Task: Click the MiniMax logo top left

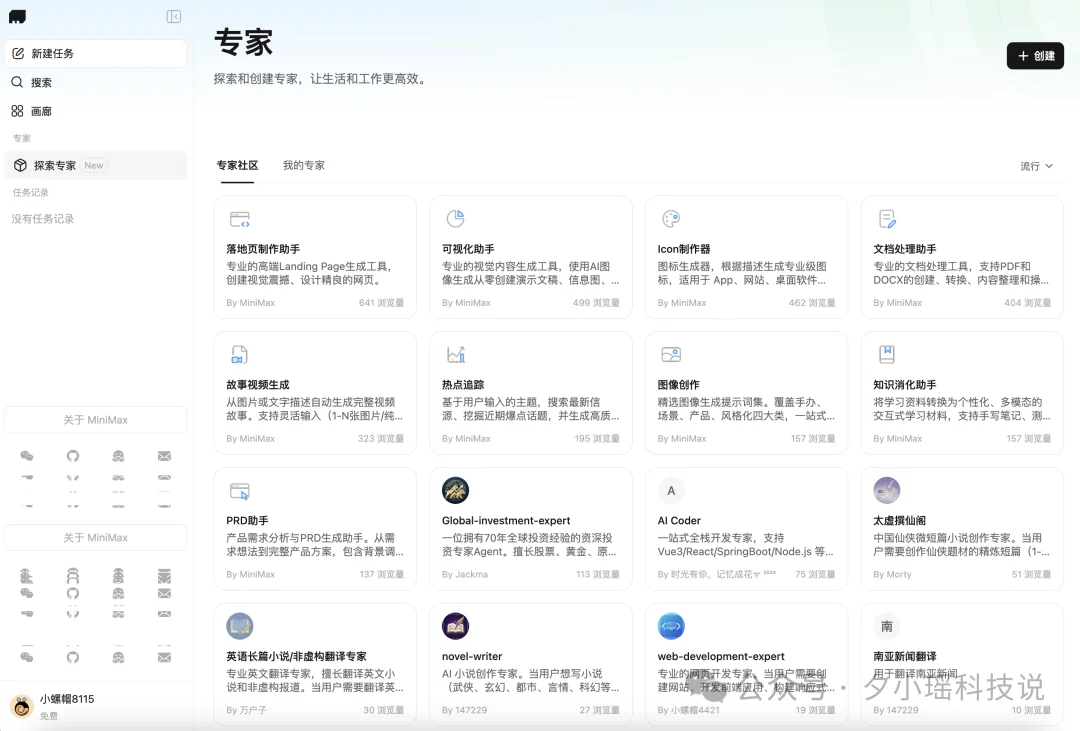Action: click(15, 16)
